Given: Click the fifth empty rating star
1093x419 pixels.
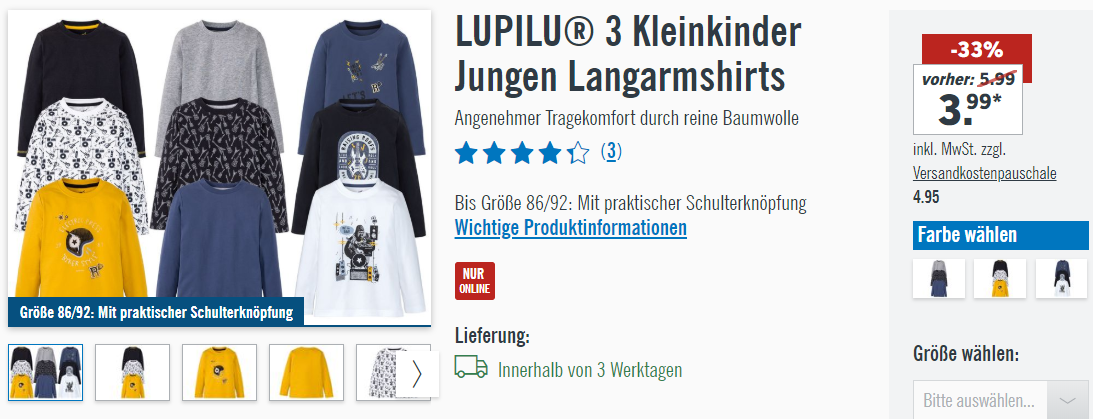Looking at the screenshot, I should (578, 153).
